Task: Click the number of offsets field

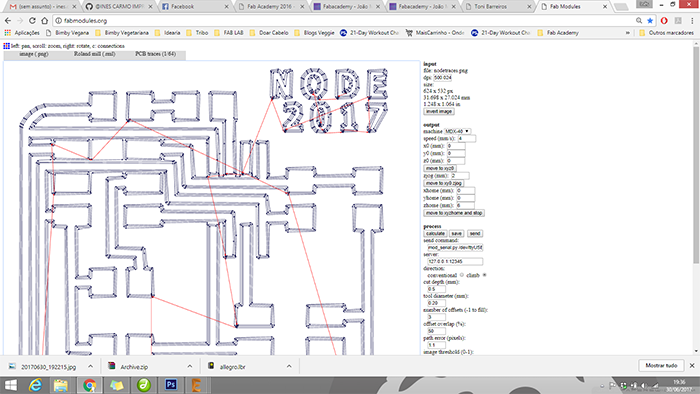Action: pos(436,317)
